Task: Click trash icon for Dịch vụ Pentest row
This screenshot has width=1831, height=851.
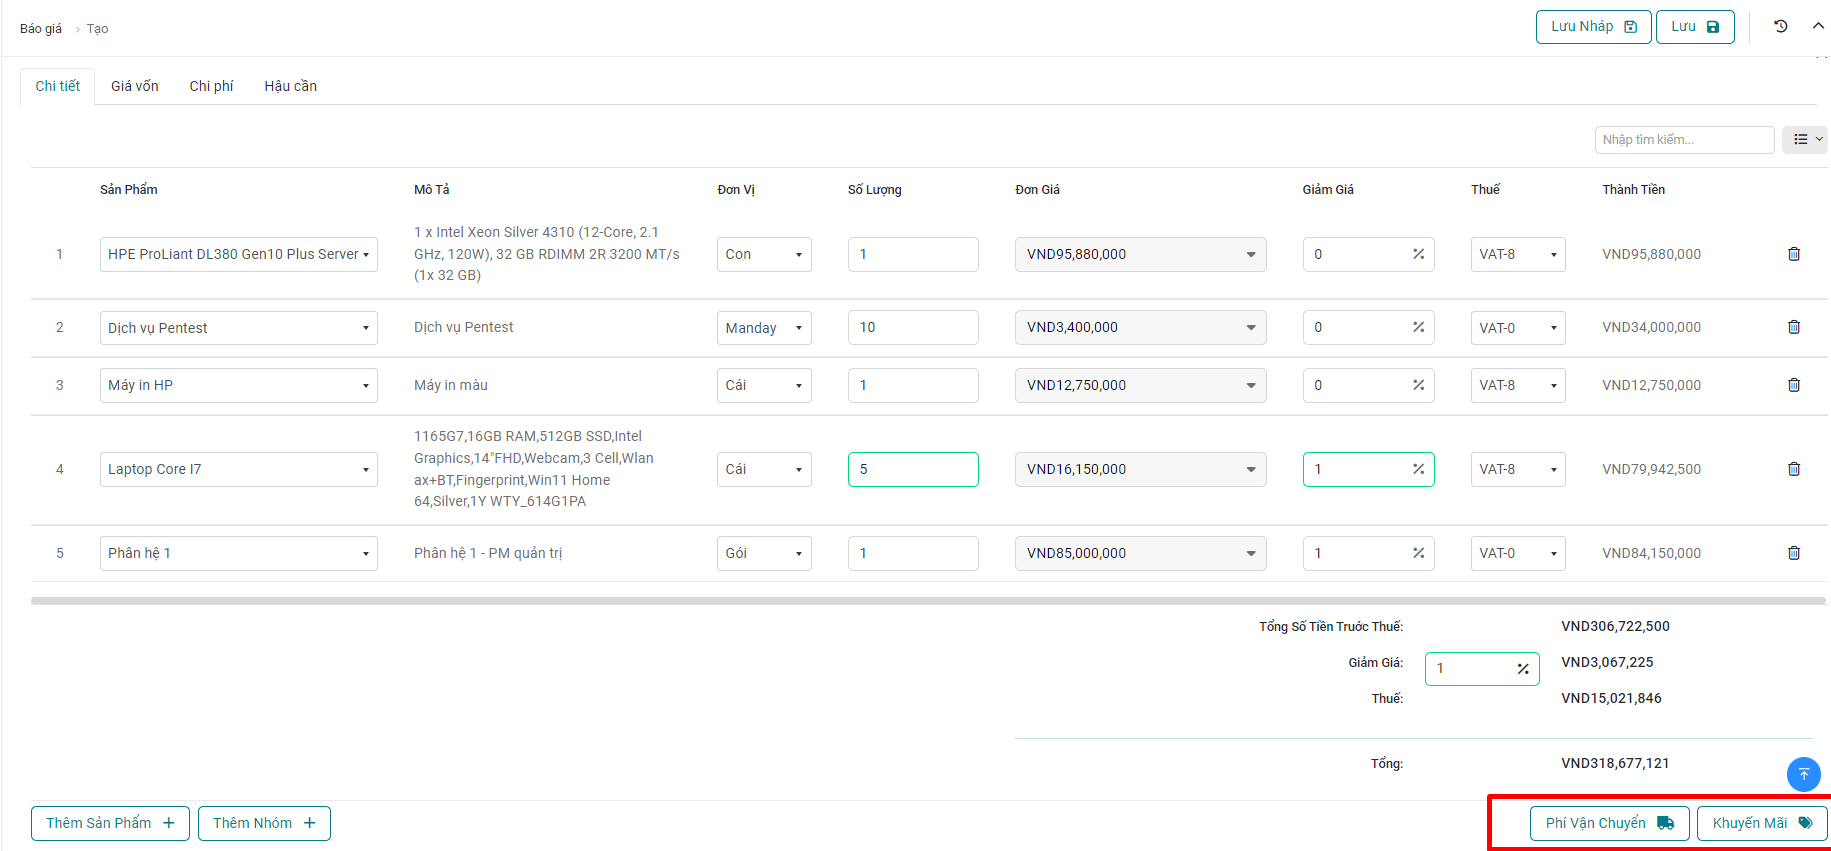Action: tap(1793, 327)
